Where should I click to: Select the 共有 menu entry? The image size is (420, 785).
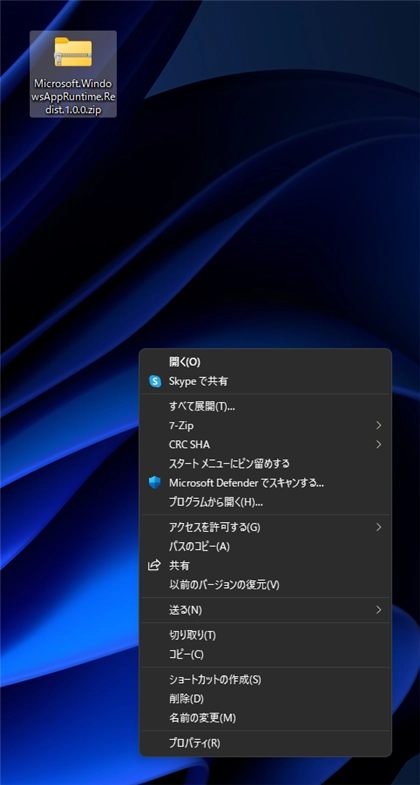pos(265,565)
